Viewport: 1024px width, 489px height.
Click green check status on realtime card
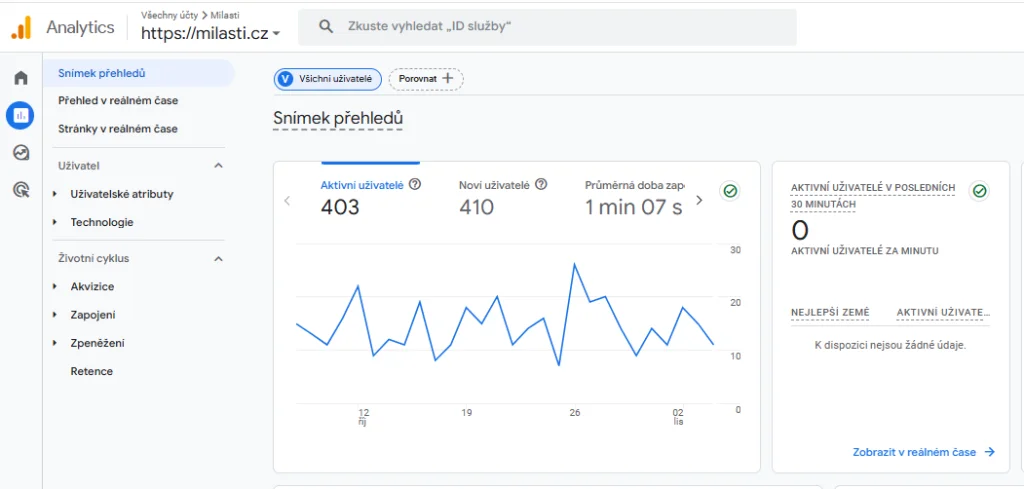979,191
